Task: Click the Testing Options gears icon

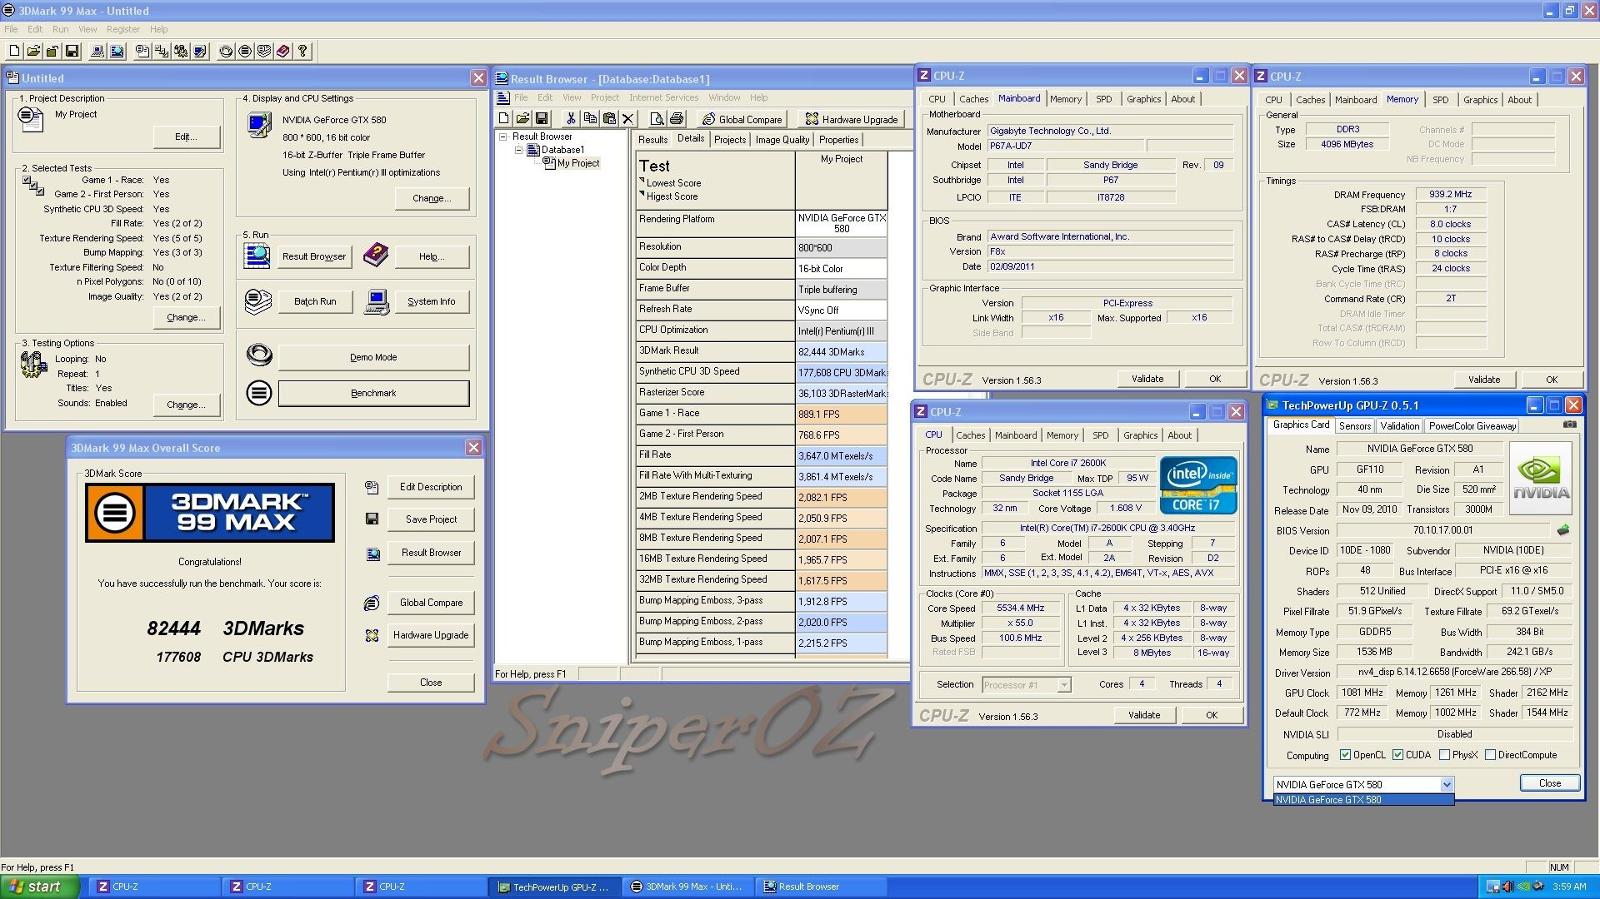Action: (33, 365)
